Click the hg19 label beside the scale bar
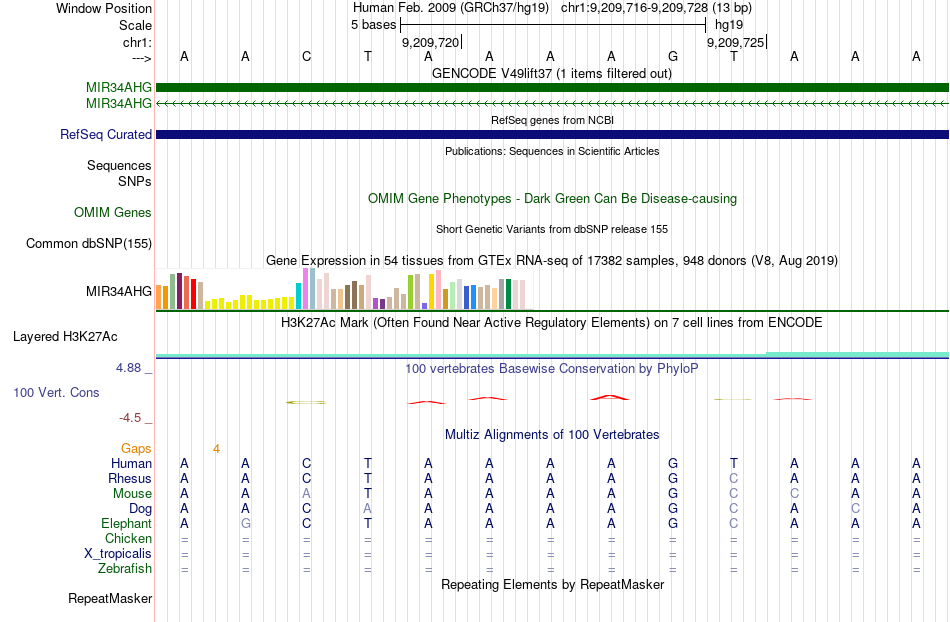The image size is (950, 622). pyautogui.click(x=729, y=25)
